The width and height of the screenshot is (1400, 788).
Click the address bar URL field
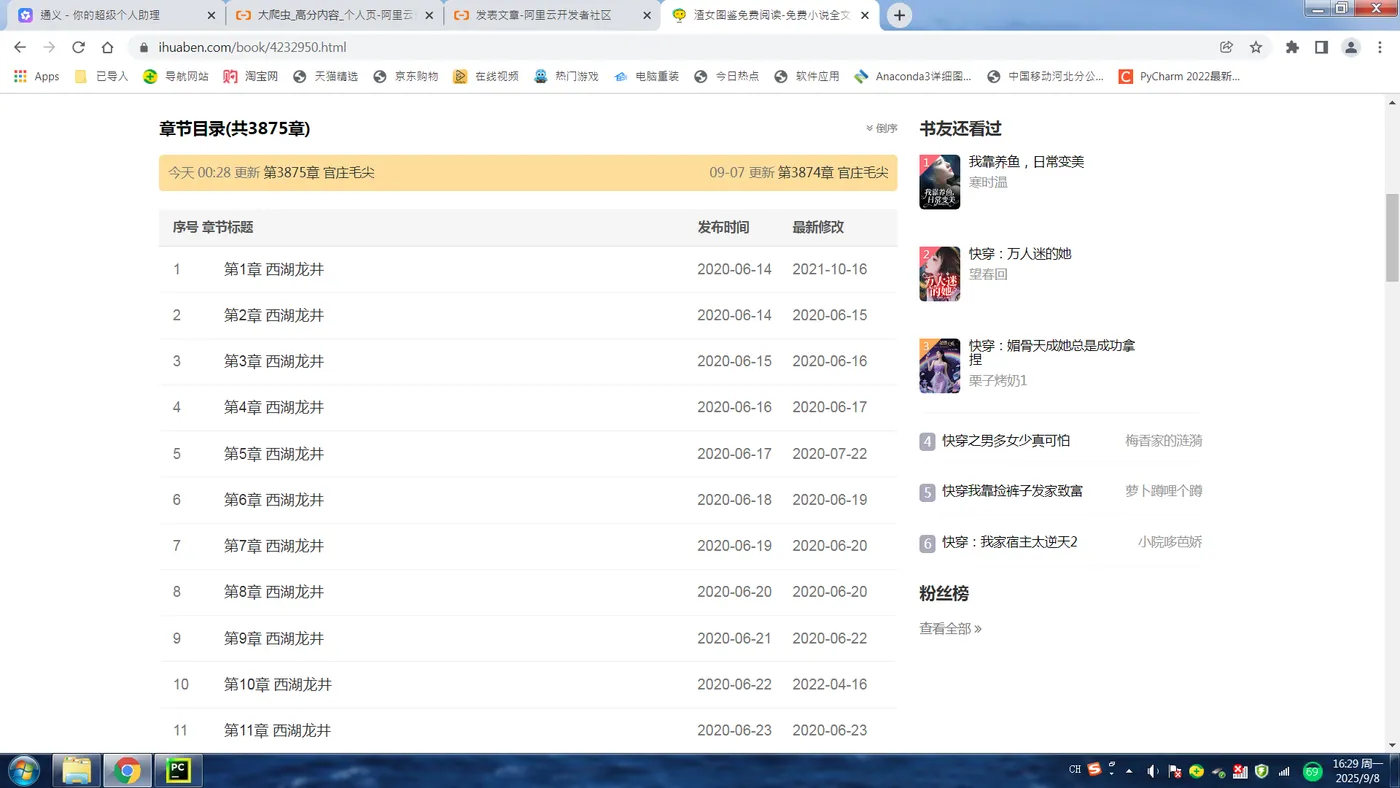point(670,47)
